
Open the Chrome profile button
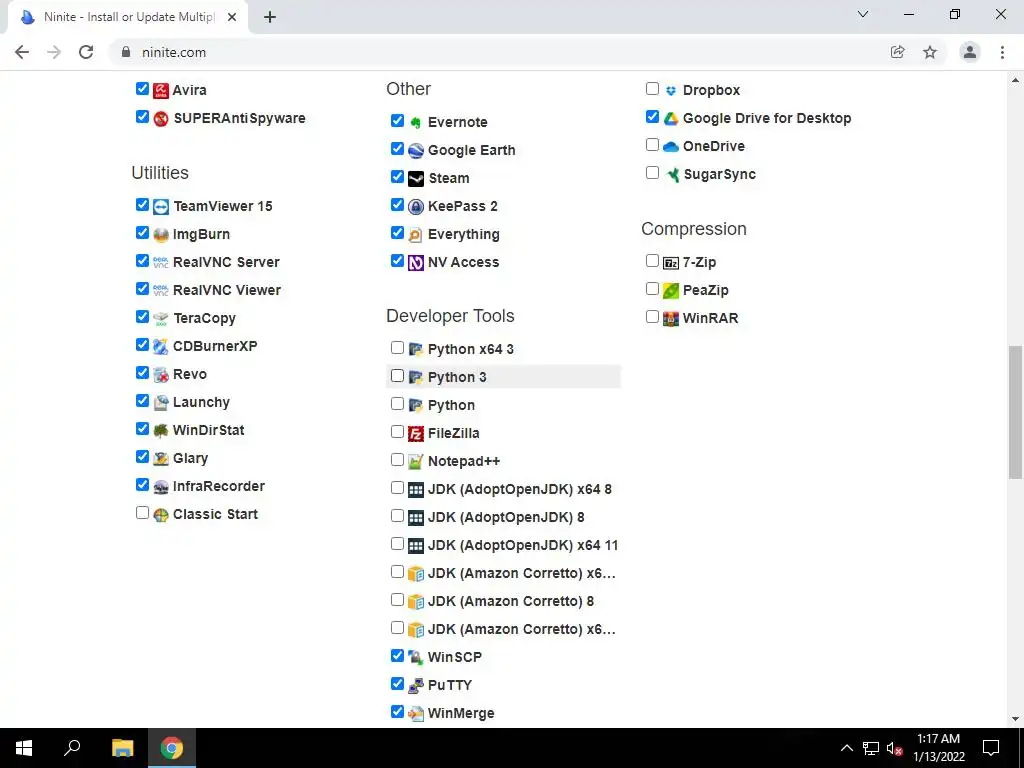[x=970, y=52]
